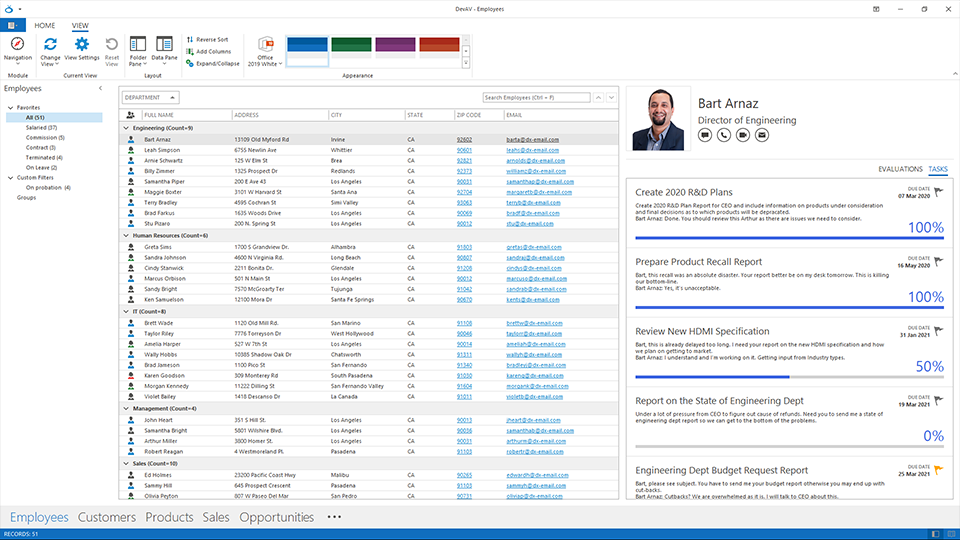Switch to the EVALUATIONS tab
The width and height of the screenshot is (960, 540).
tap(899, 169)
